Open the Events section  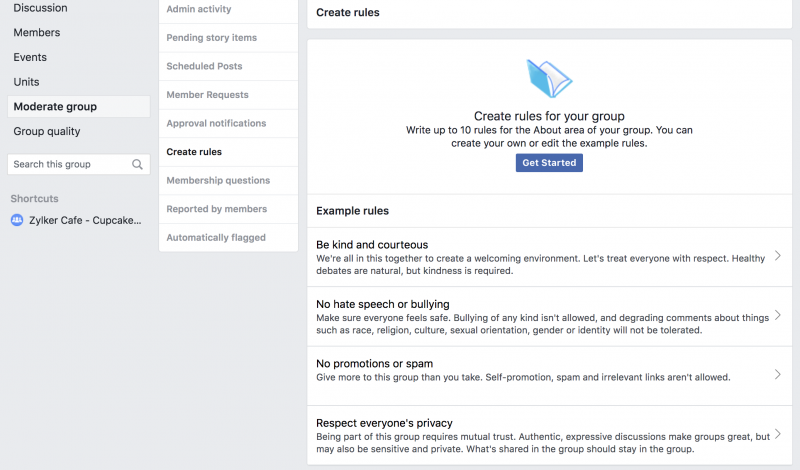30,57
